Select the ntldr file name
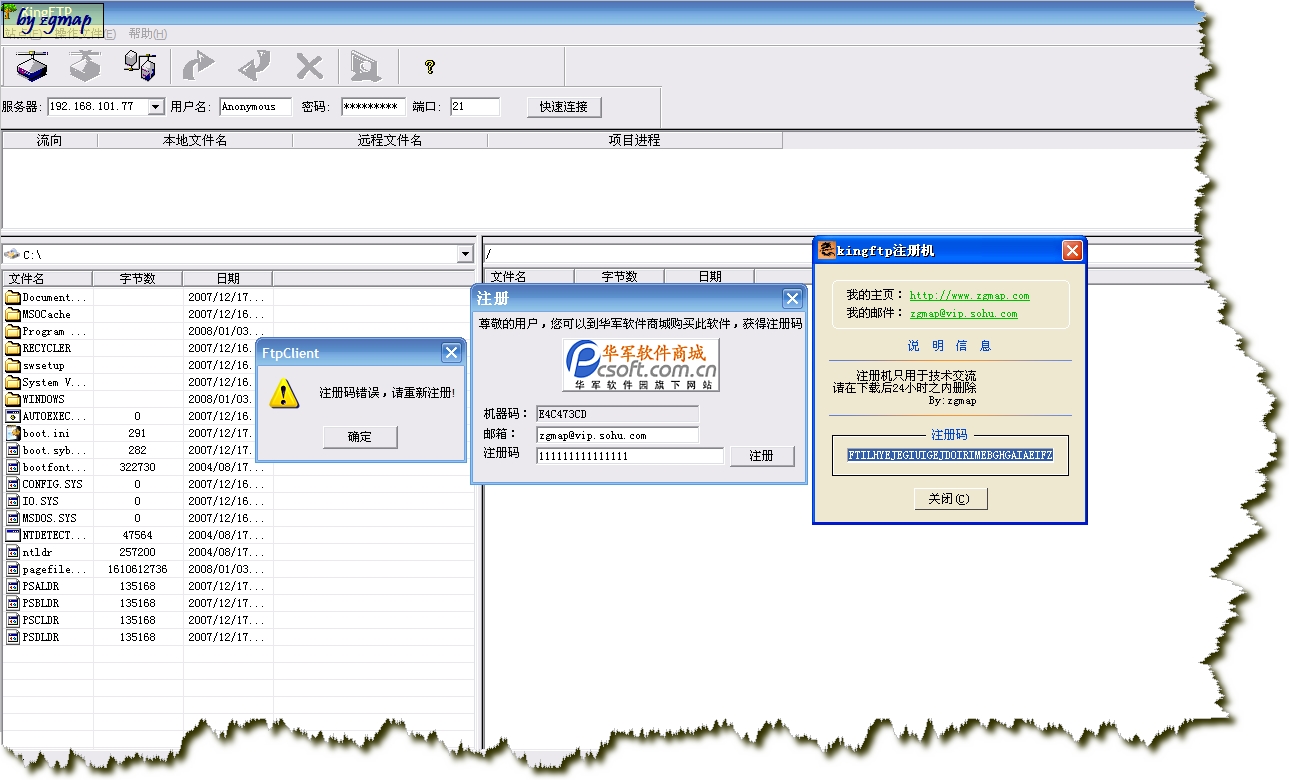The image size is (1289, 780). 38,552
